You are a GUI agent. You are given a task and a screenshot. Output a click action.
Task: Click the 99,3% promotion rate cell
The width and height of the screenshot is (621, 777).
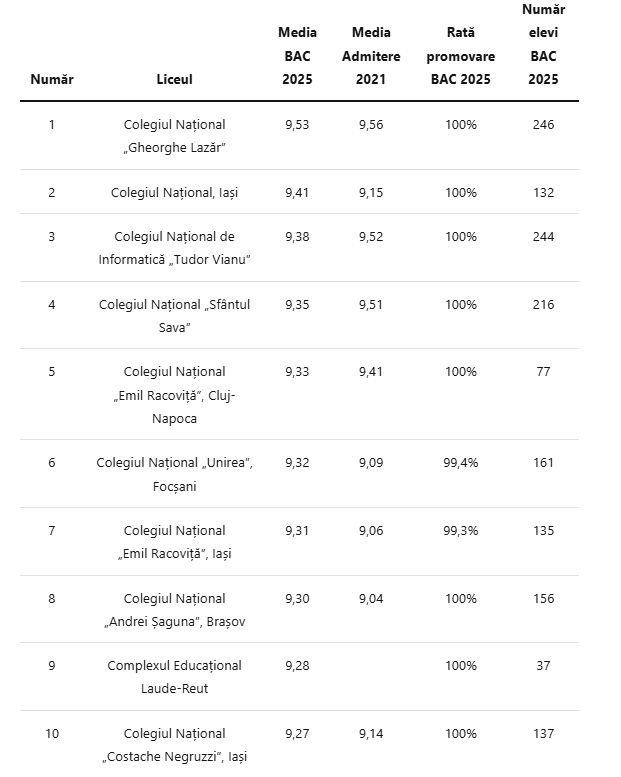tap(460, 531)
